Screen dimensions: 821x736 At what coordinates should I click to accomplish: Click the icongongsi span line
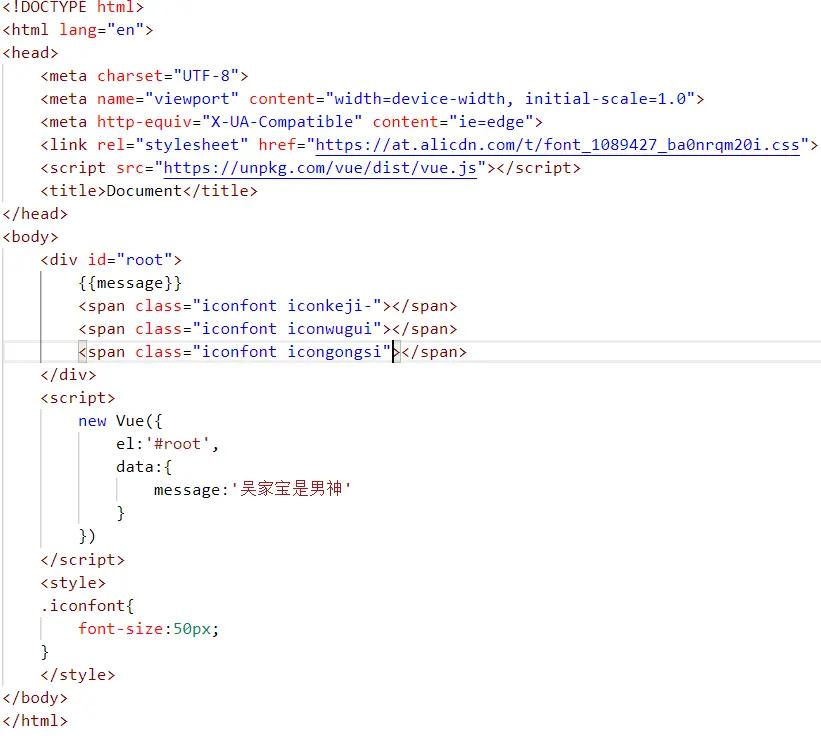click(272, 352)
